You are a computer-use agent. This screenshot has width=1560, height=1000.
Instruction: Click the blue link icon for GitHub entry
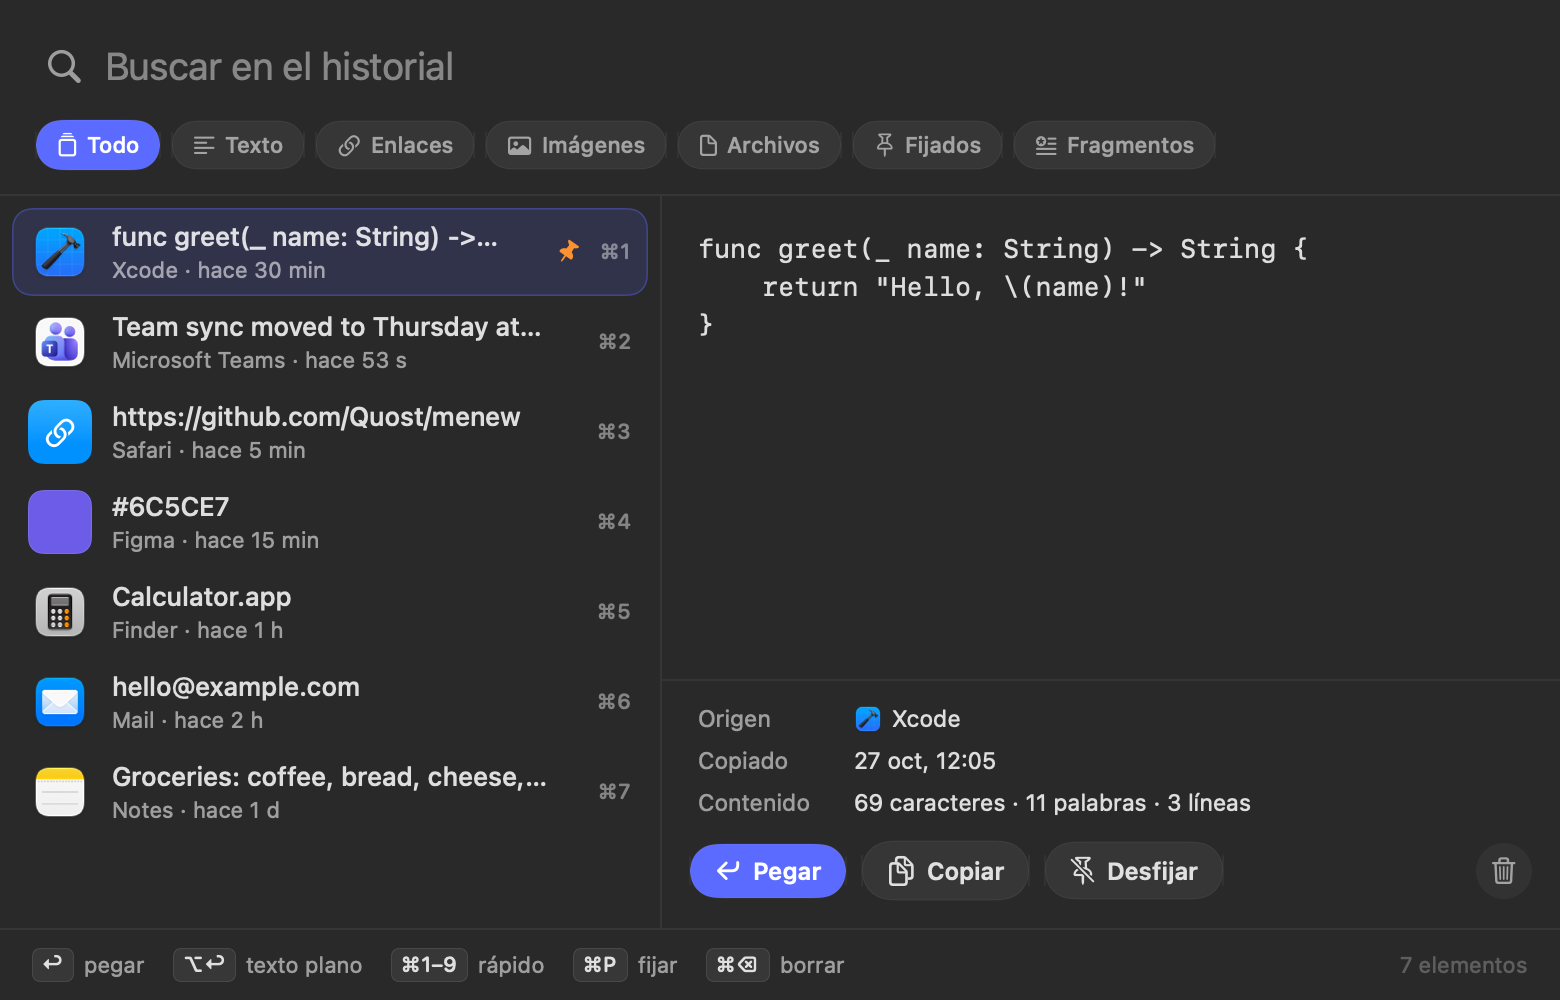60,432
